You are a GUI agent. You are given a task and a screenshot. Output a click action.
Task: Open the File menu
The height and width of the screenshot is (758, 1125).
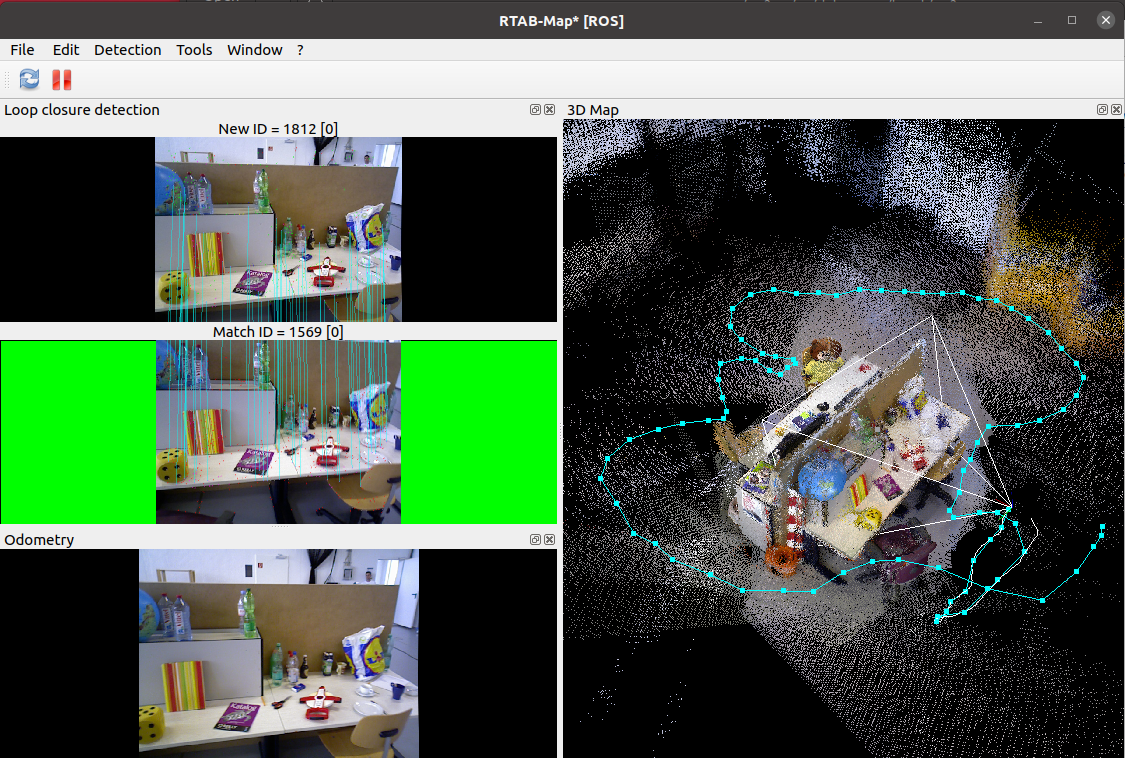22,50
